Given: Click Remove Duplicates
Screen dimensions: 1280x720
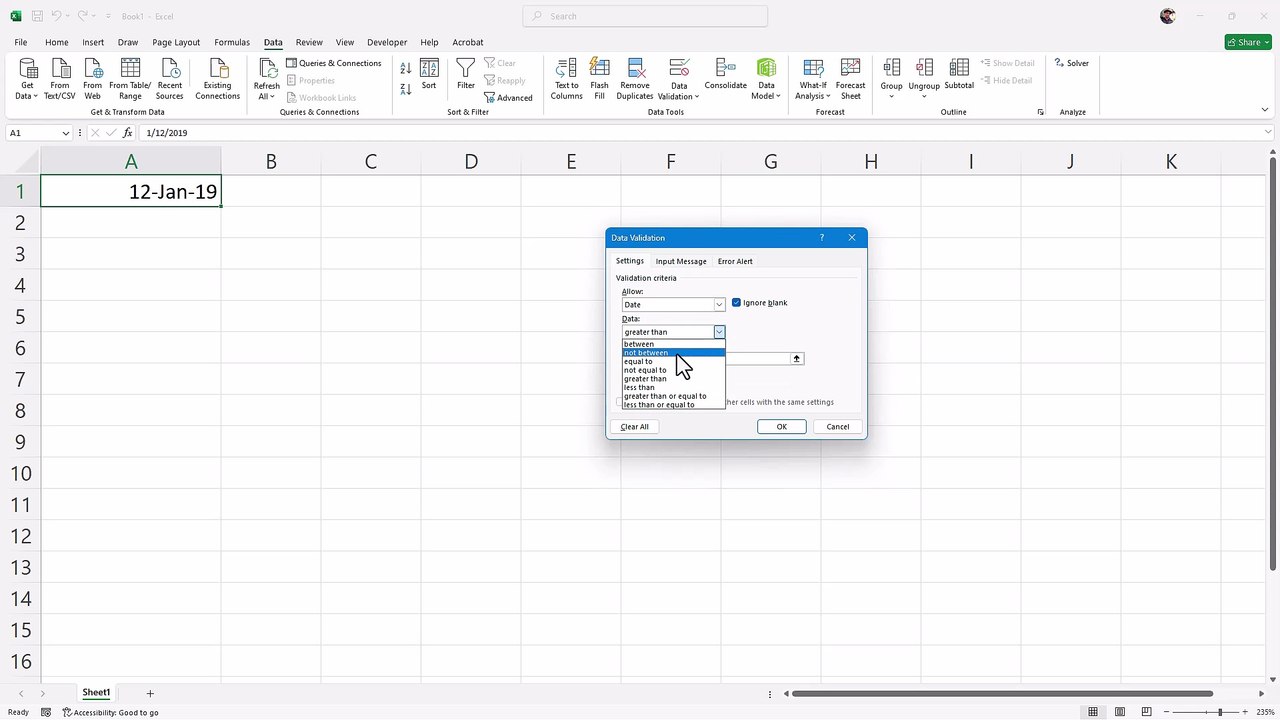Looking at the screenshot, I should 635,79.
